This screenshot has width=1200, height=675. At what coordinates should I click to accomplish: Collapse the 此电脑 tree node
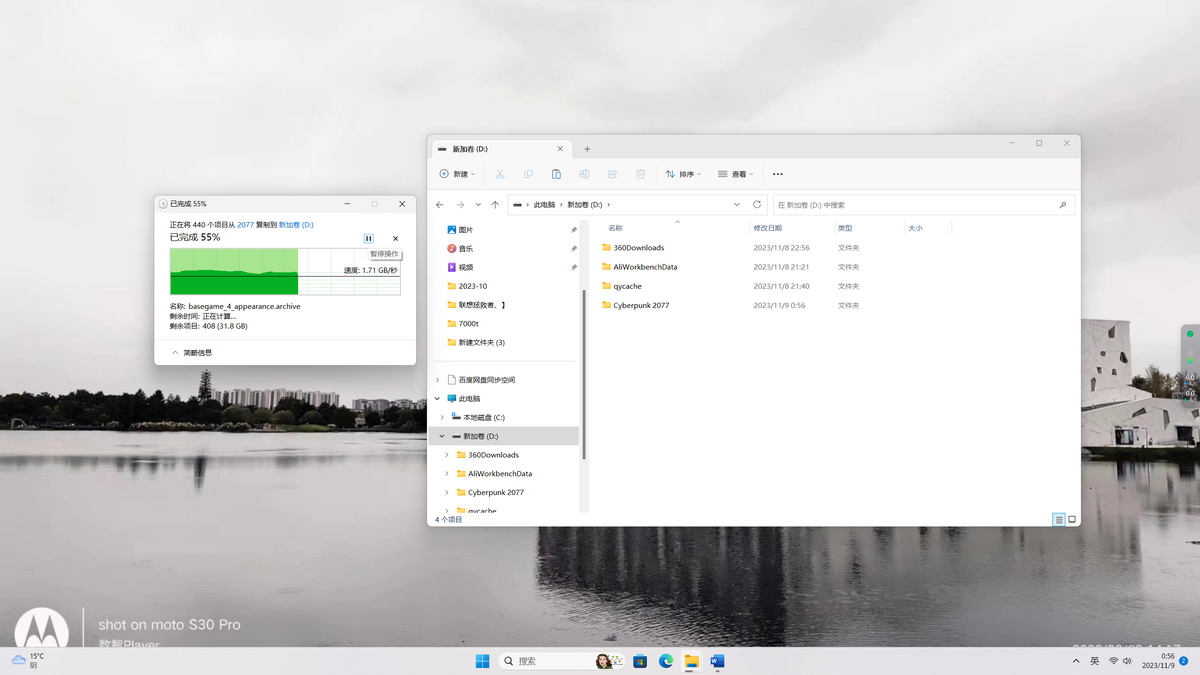click(x=437, y=398)
